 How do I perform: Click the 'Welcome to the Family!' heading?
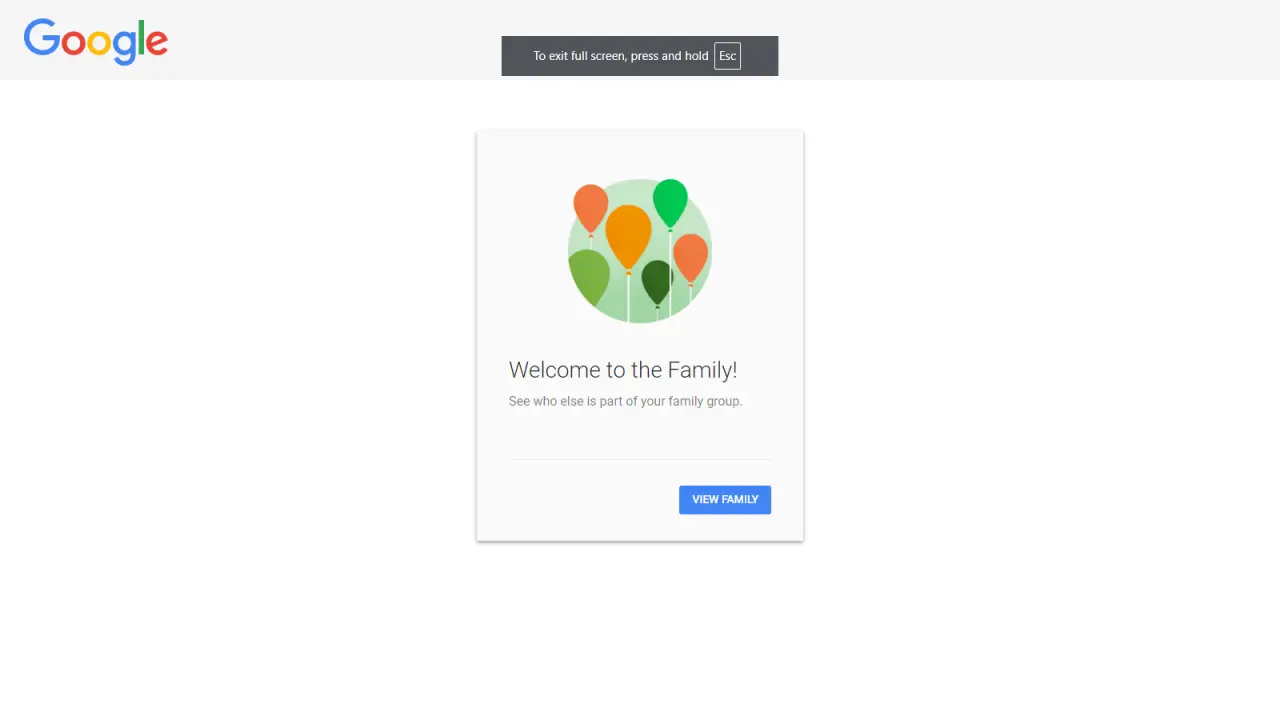click(623, 370)
